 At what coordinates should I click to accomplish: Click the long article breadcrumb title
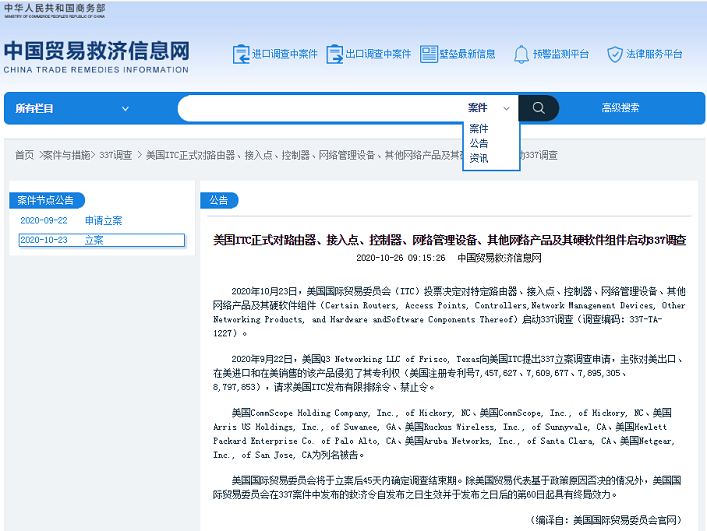pos(352,155)
